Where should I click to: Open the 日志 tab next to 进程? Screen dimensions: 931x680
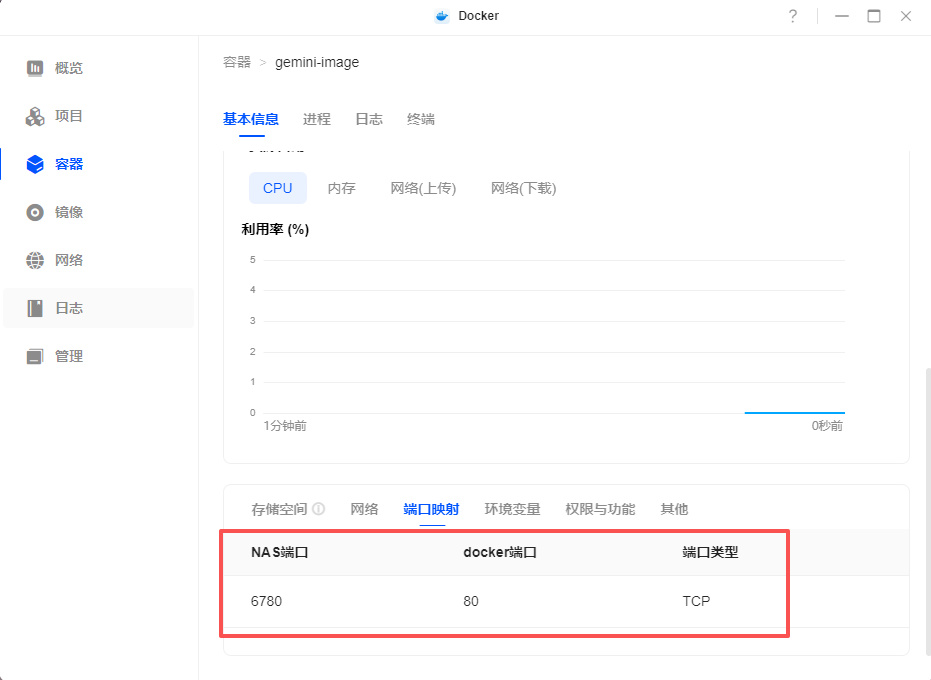[x=369, y=119]
